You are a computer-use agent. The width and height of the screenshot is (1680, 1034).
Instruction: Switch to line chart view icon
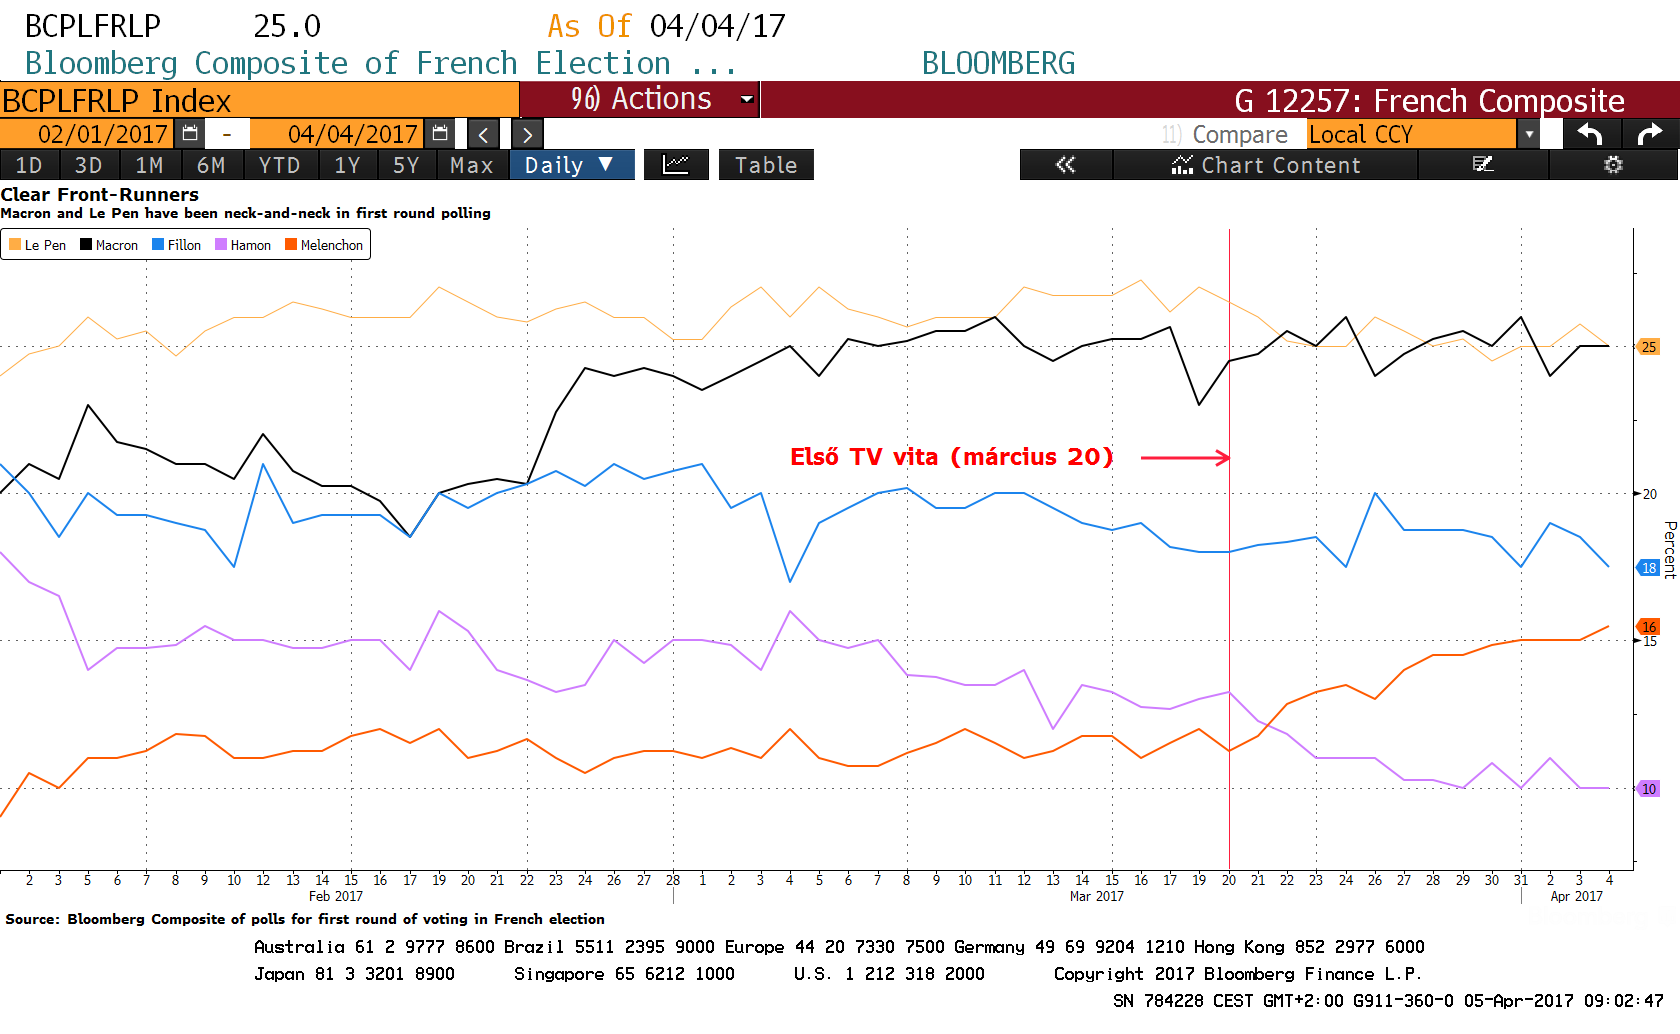pyautogui.click(x=676, y=165)
